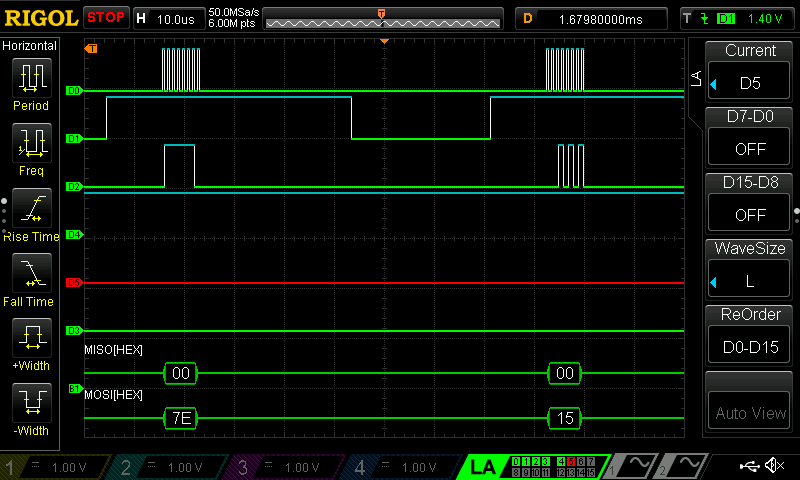The width and height of the screenshot is (800, 480).
Task: Click the USB device status icon
Action: [749, 466]
